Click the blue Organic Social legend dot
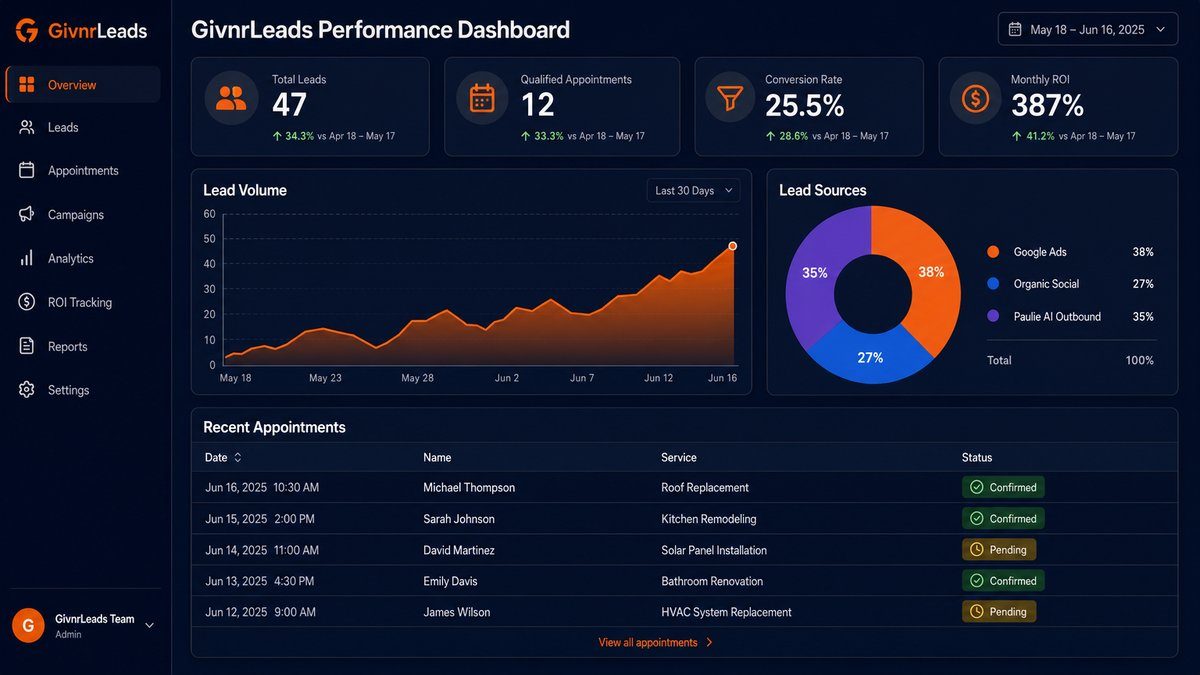The height and width of the screenshot is (675, 1200). (993, 284)
